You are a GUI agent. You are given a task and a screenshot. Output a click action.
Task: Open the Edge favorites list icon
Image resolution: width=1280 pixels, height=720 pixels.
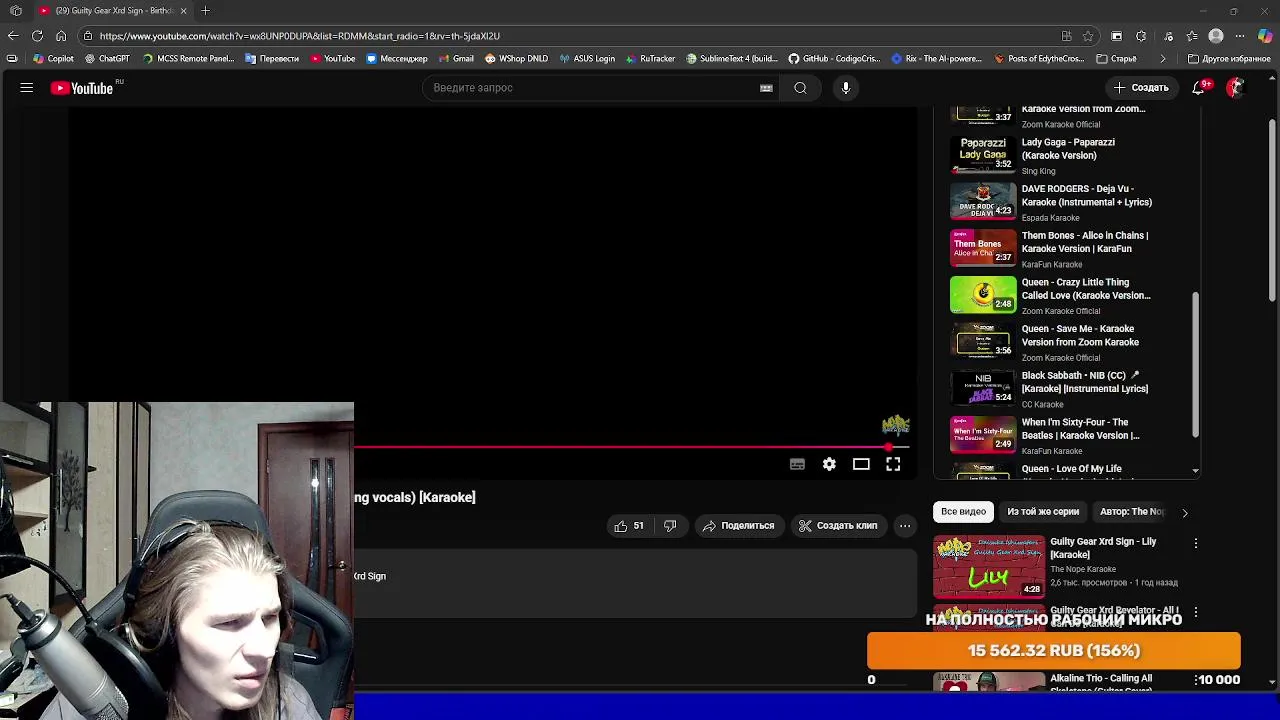click(x=1192, y=36)
